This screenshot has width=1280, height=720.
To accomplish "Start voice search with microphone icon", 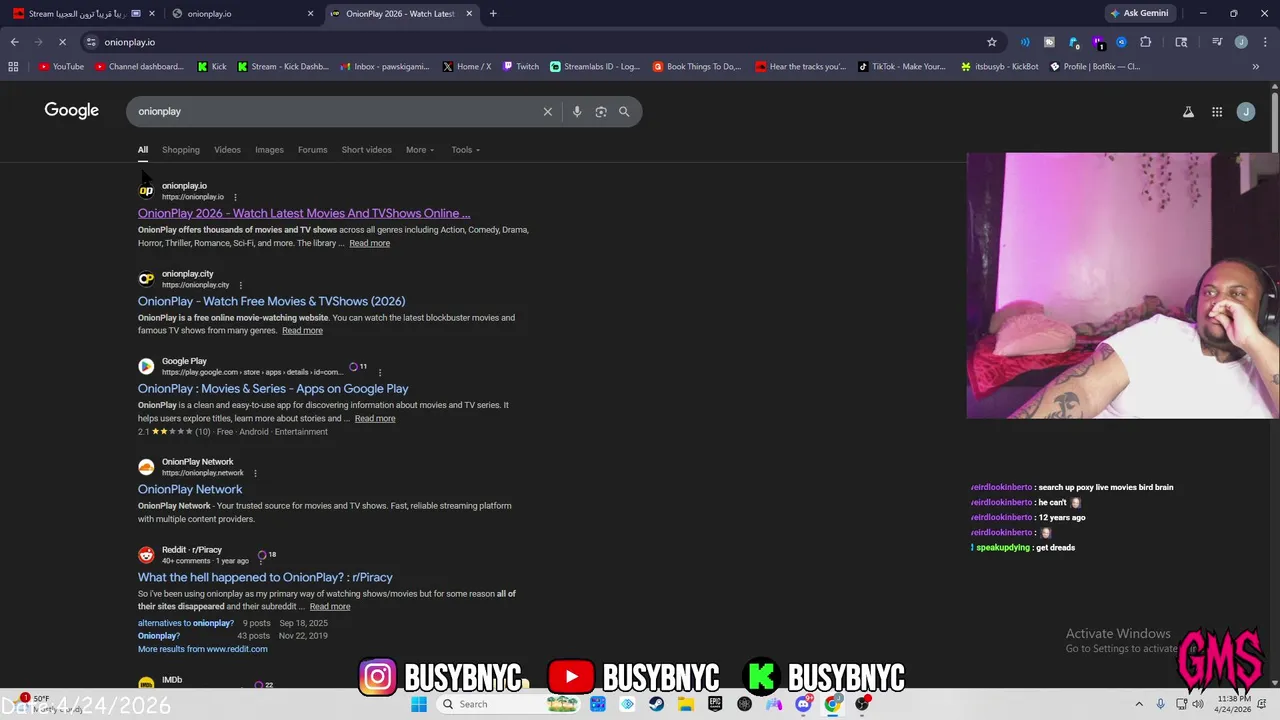I will (577, 111).
